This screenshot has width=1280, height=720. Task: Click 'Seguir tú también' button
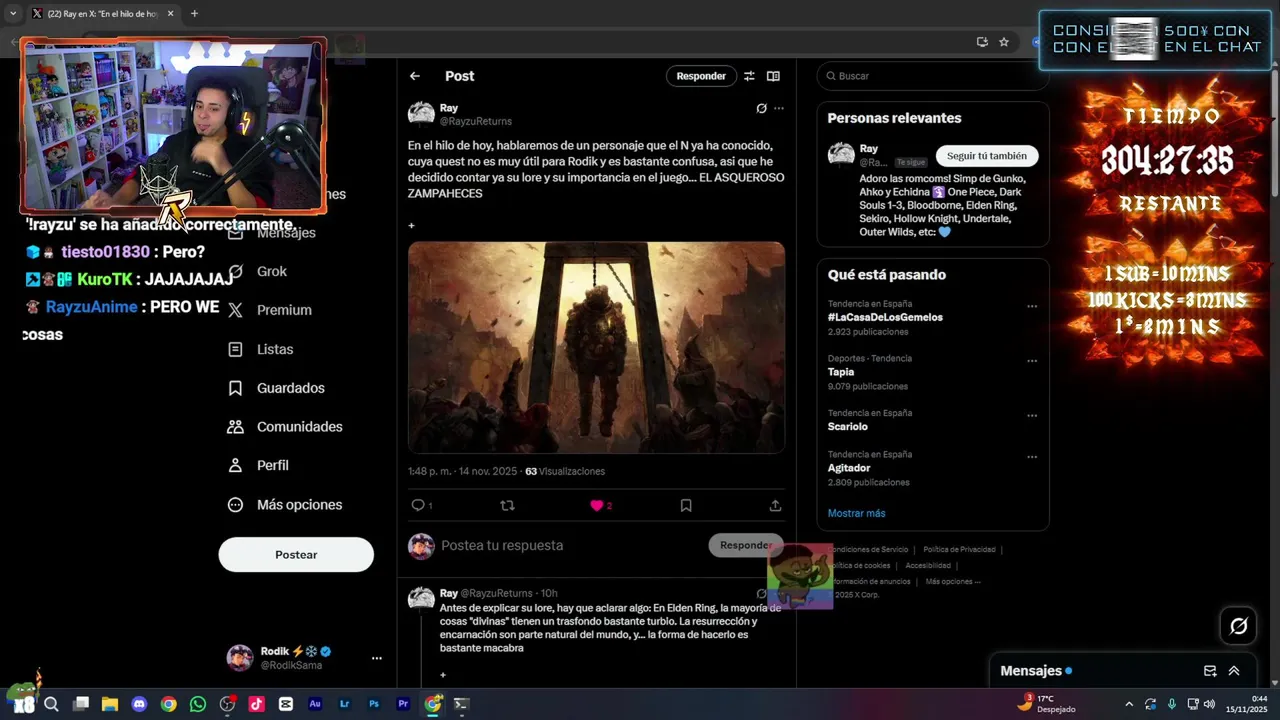[987, 156]
